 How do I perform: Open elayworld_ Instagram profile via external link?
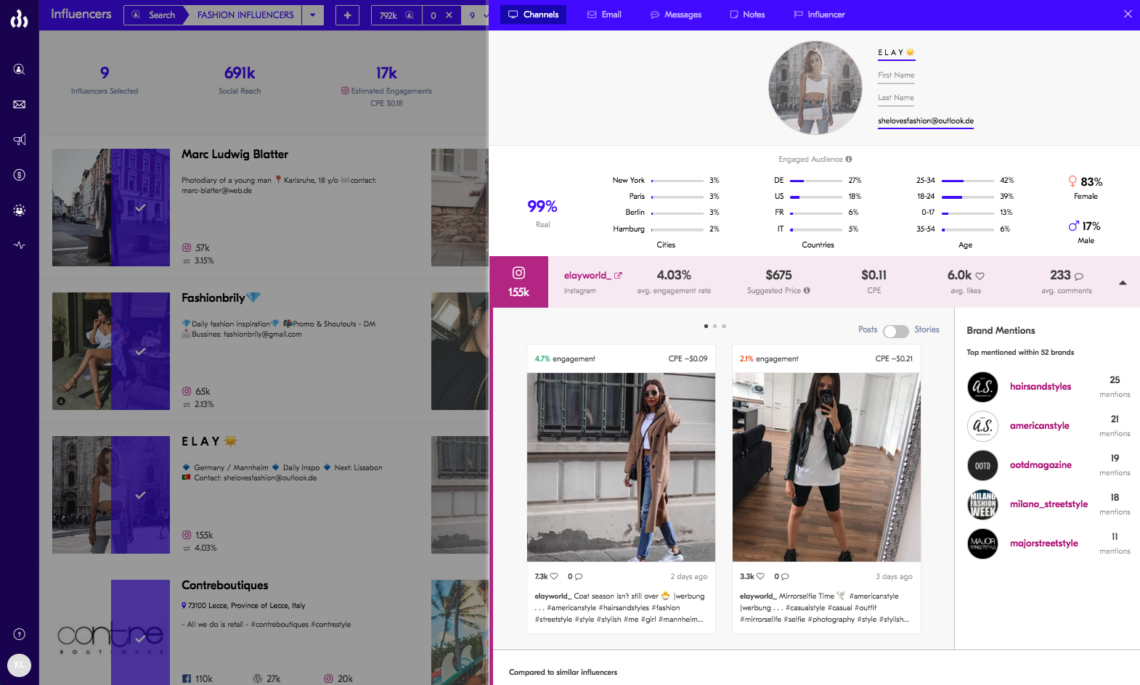click(x=618, y=275)
